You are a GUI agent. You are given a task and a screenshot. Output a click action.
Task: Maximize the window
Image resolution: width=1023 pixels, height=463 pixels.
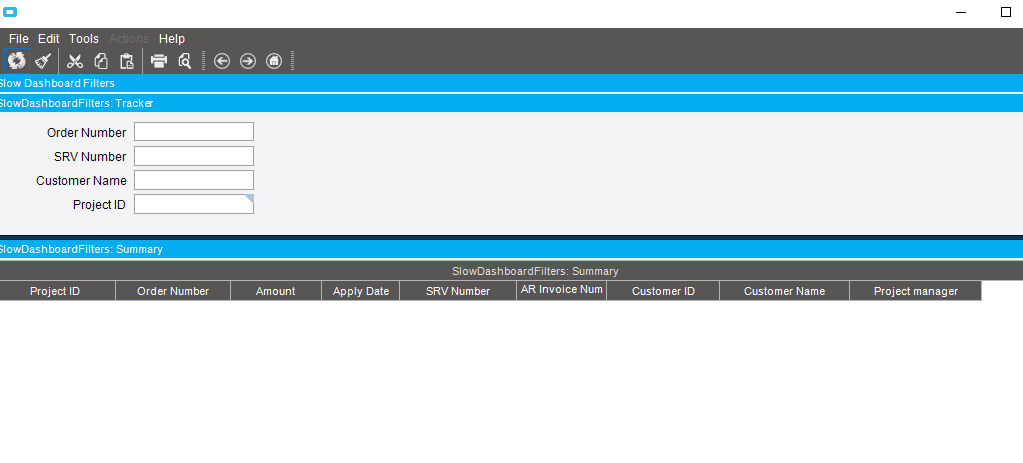1005,12
